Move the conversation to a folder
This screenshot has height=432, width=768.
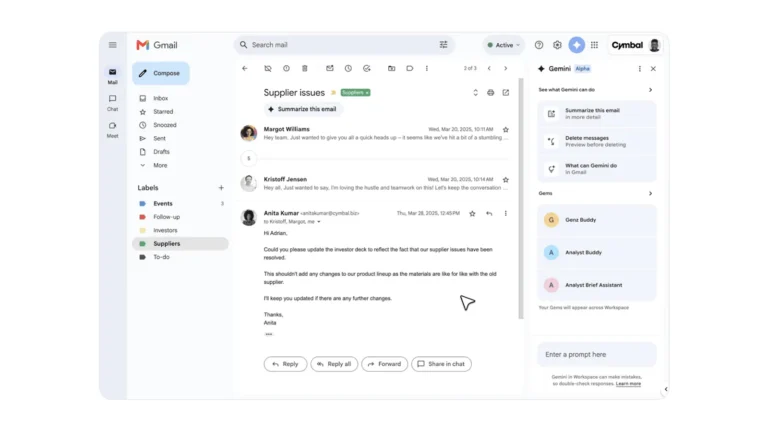tap(391, 69)
